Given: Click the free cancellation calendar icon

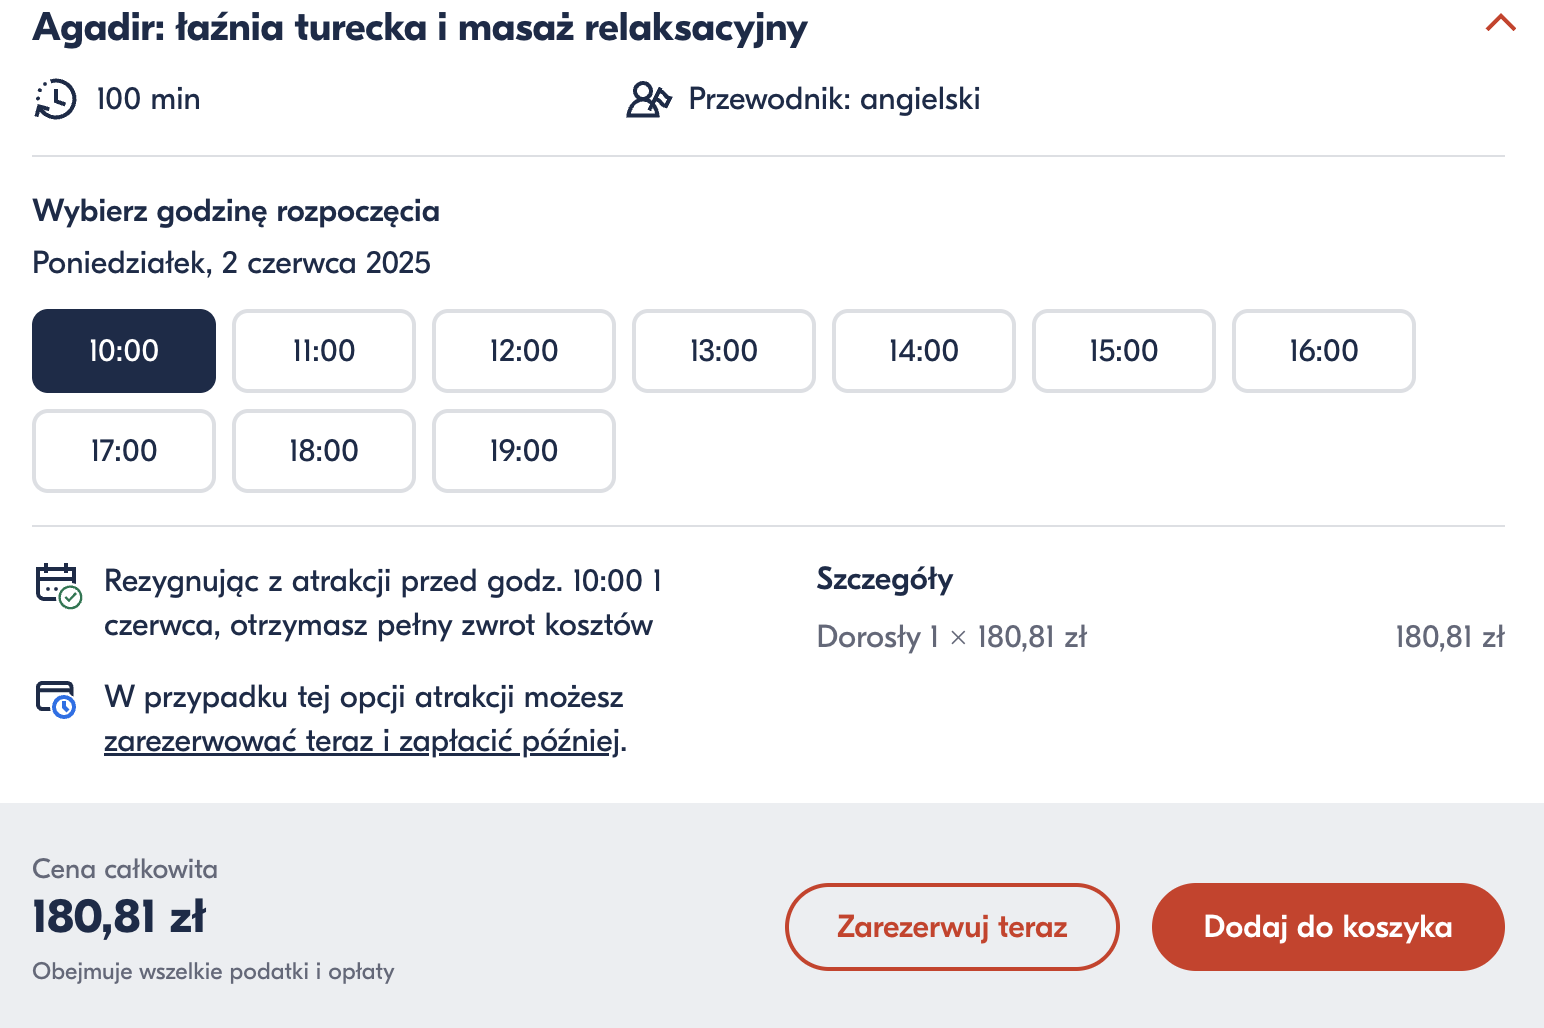Looking at the screenshot, I should [59, 586].
